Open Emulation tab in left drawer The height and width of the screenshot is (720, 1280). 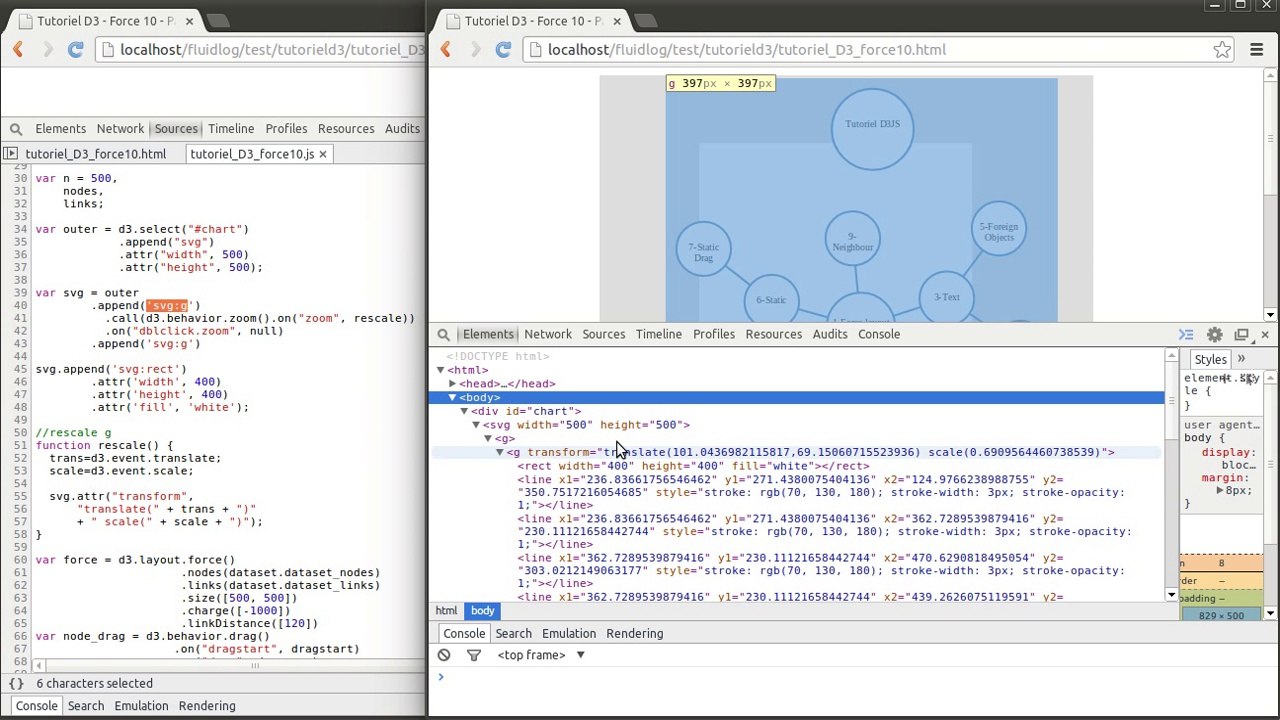point(141,706)
